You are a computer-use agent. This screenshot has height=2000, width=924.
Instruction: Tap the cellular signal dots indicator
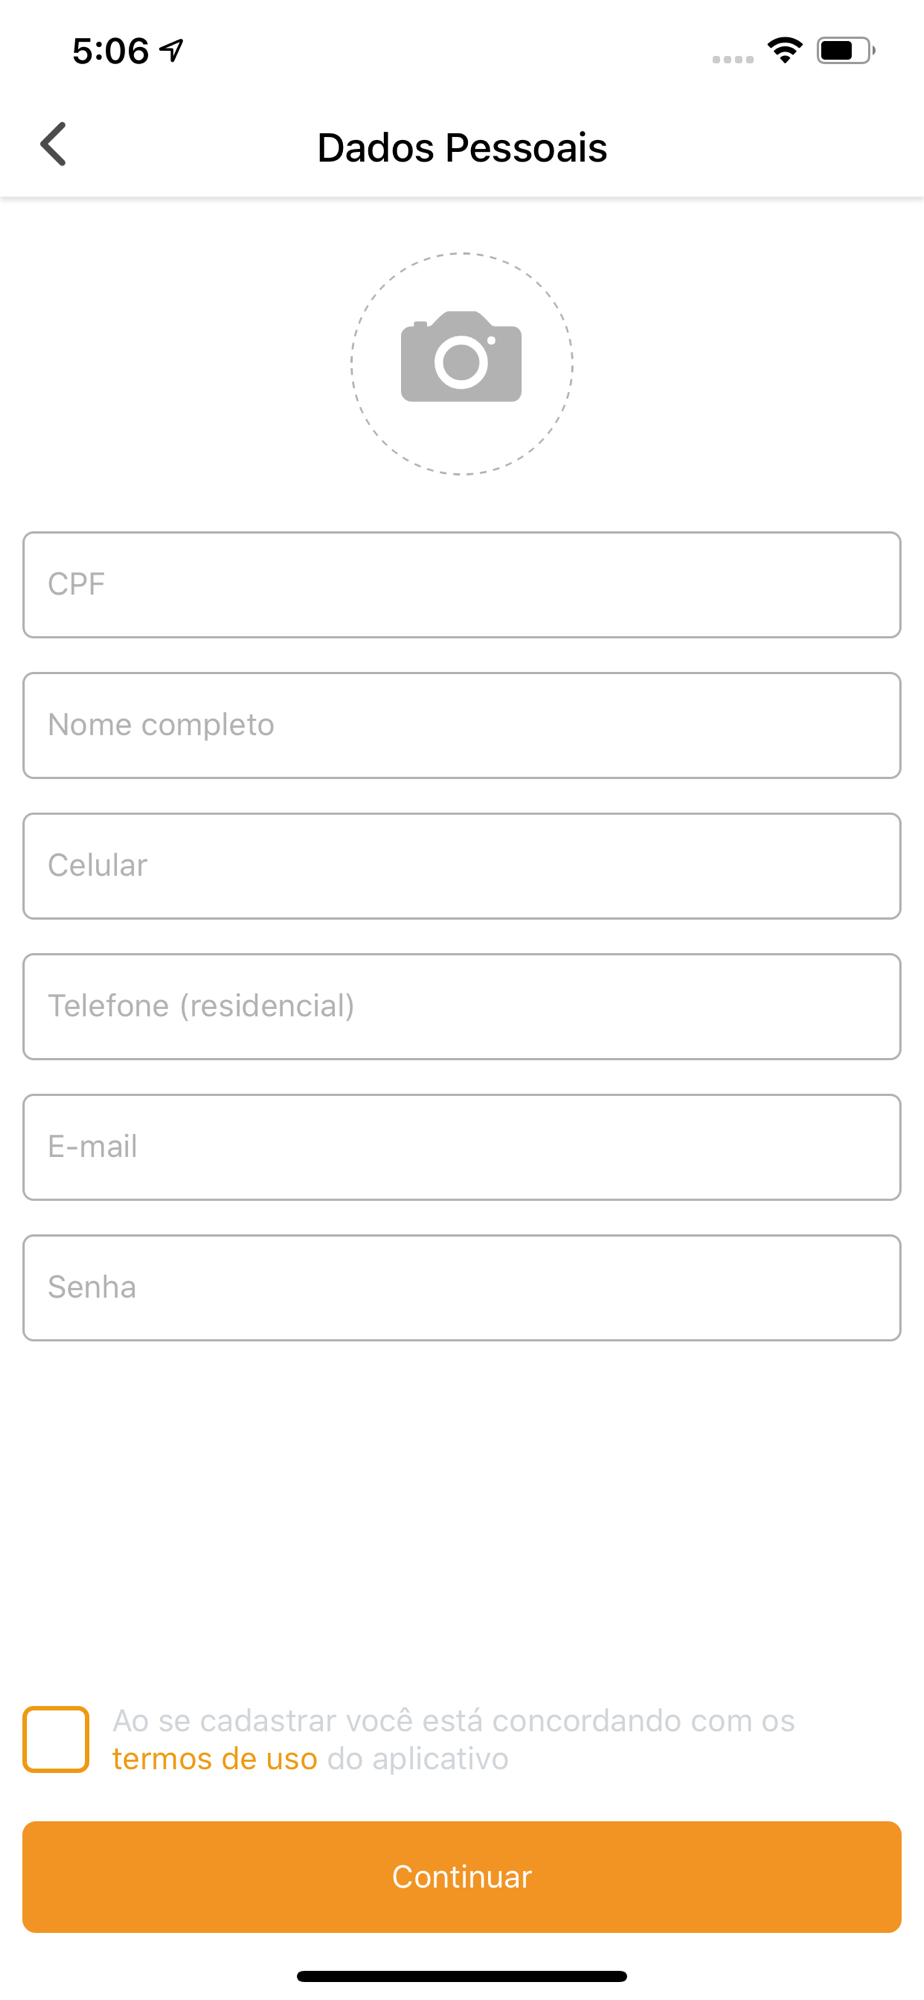733,59
